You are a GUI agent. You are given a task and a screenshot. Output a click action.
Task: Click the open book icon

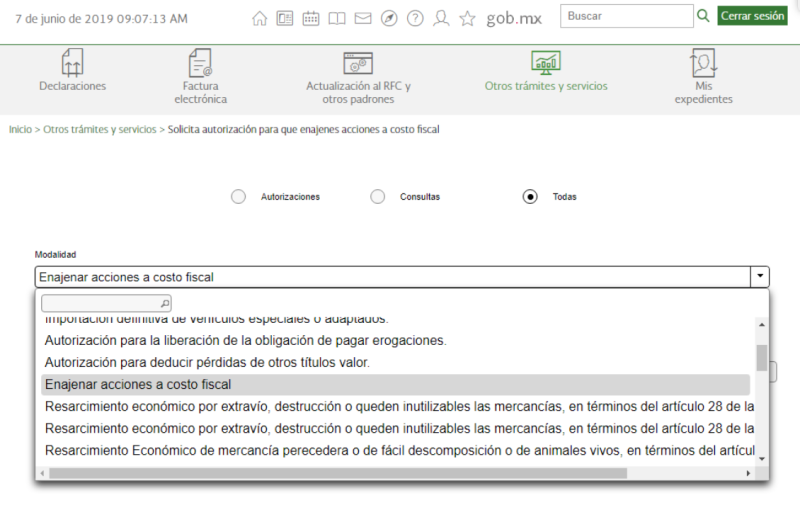pyautogui.click(x=337, y=19)
